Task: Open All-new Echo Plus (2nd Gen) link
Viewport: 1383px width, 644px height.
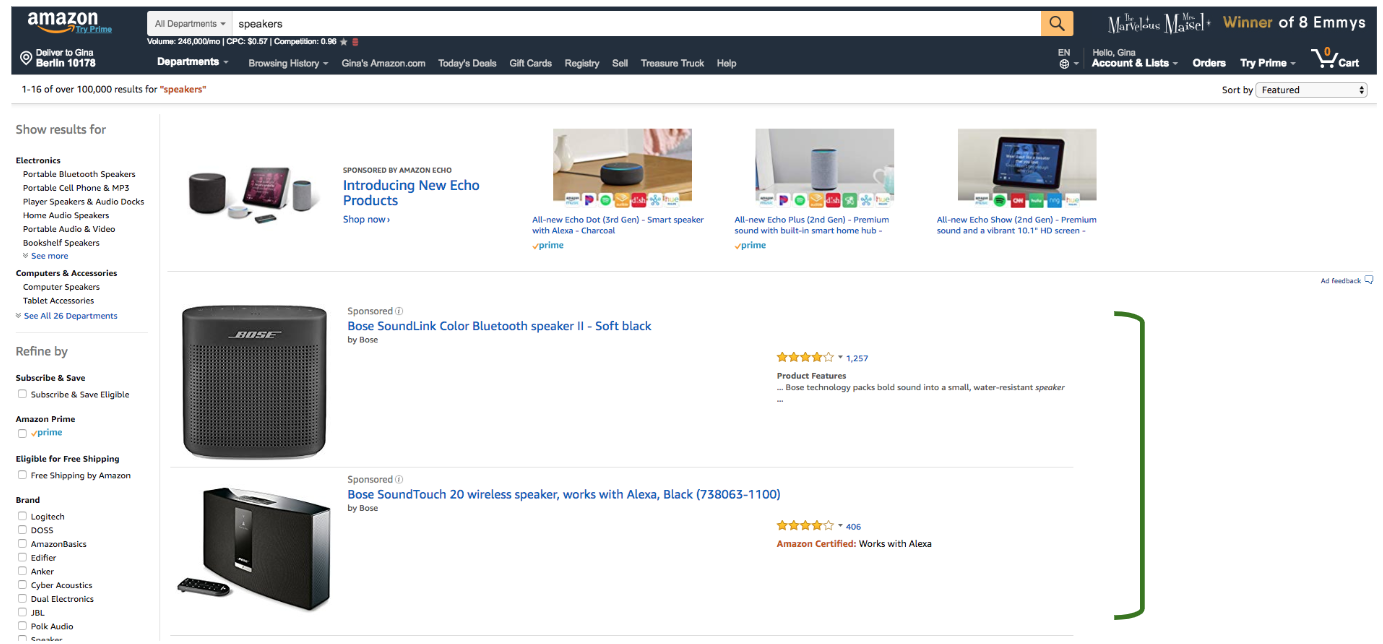Action: point(811,225)
